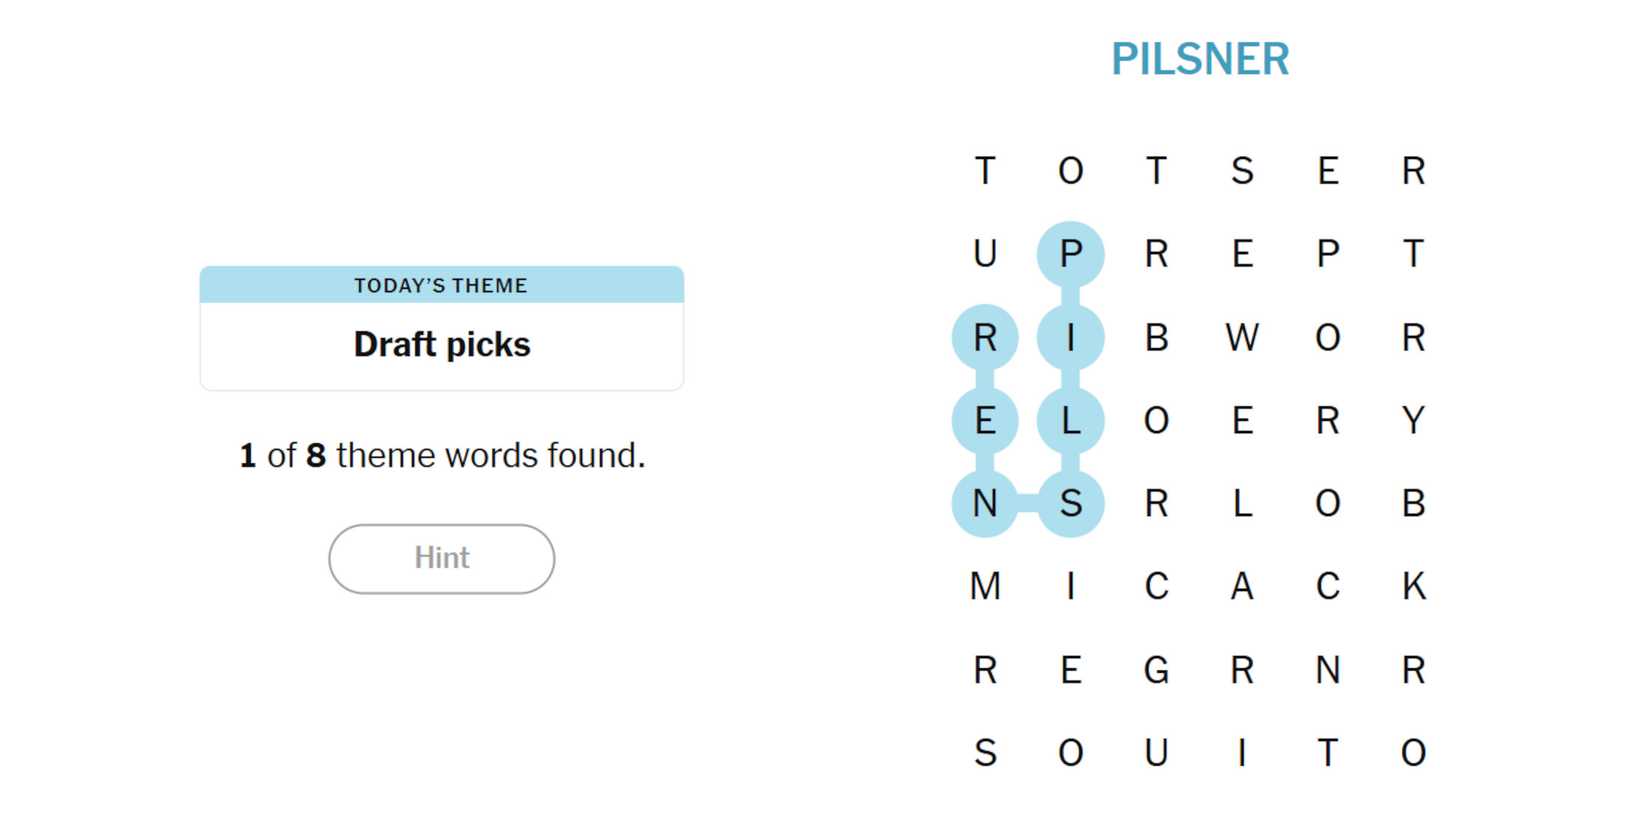This screenshot has height=825, width=1650.
Task: Click the highlighted letter E
Action: click(985, 421)
